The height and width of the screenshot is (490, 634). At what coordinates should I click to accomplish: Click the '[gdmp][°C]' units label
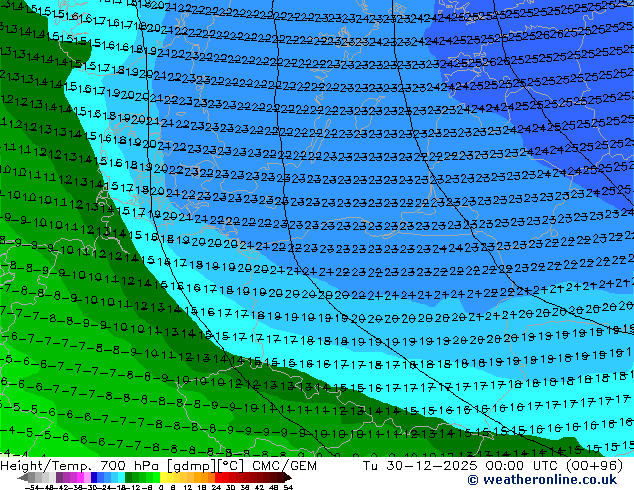206,466
